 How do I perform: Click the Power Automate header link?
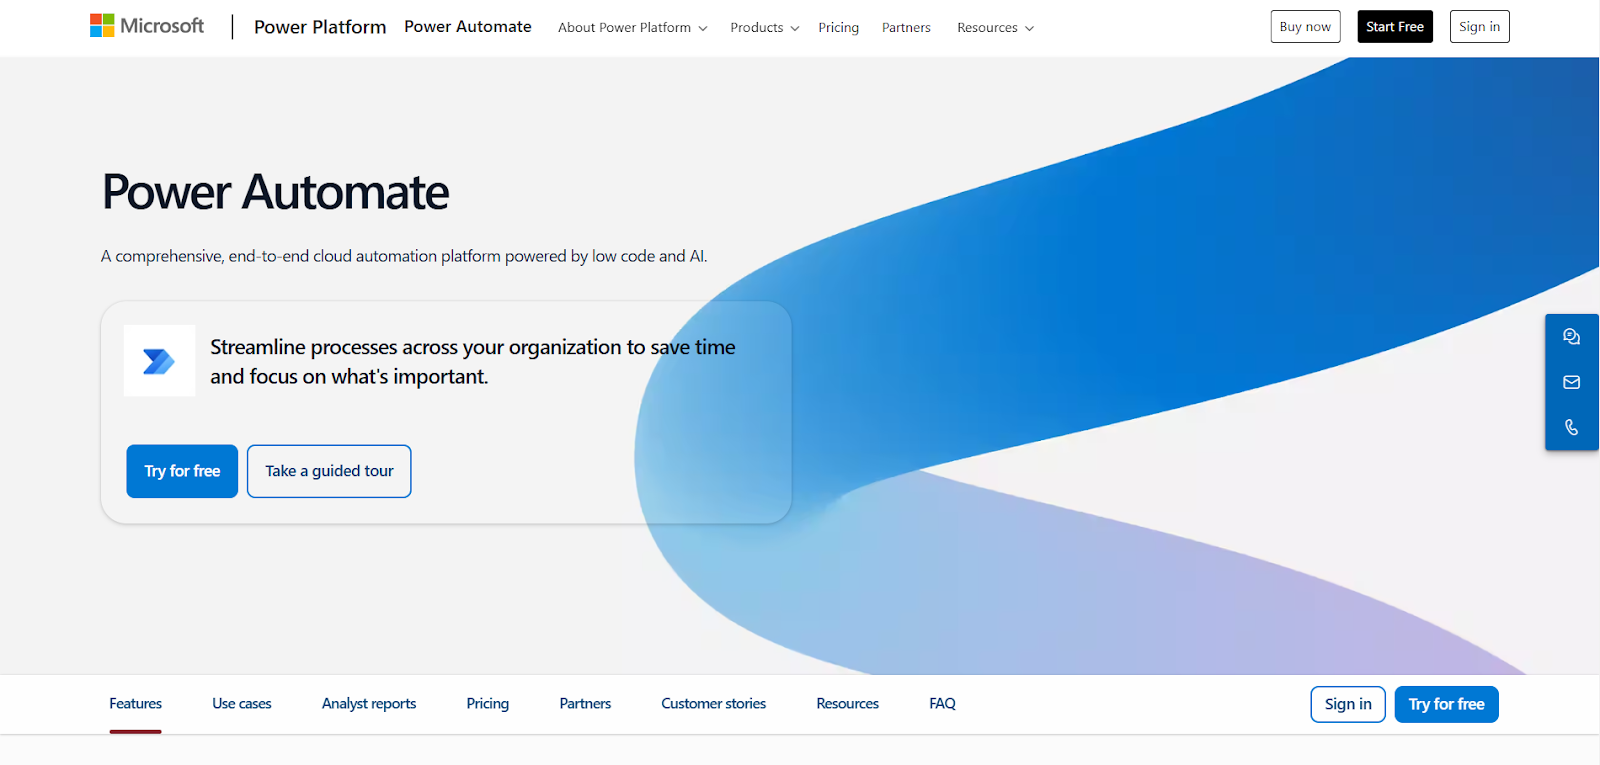point(468,27)
